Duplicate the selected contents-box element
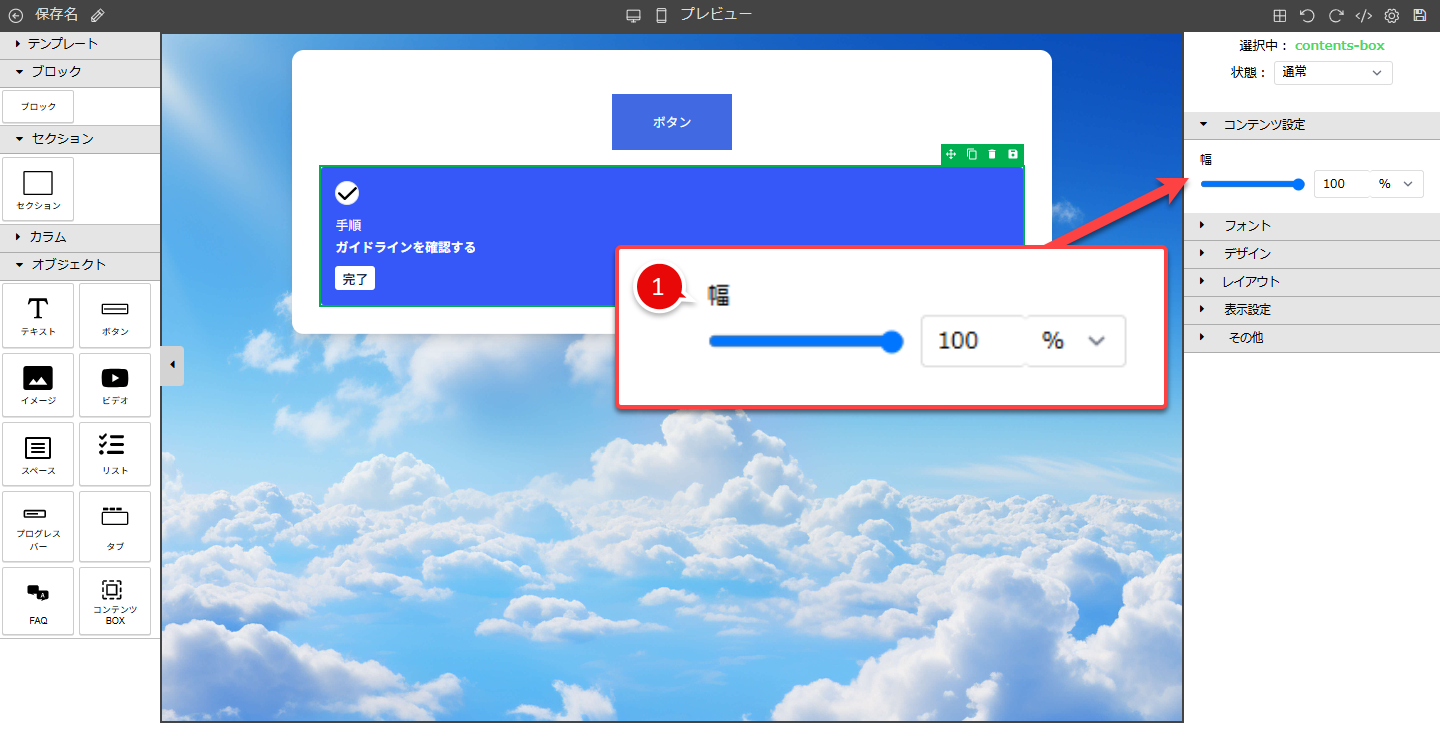Image resolution: width=1440 pixels, height=731 pixels. point(972,154)
